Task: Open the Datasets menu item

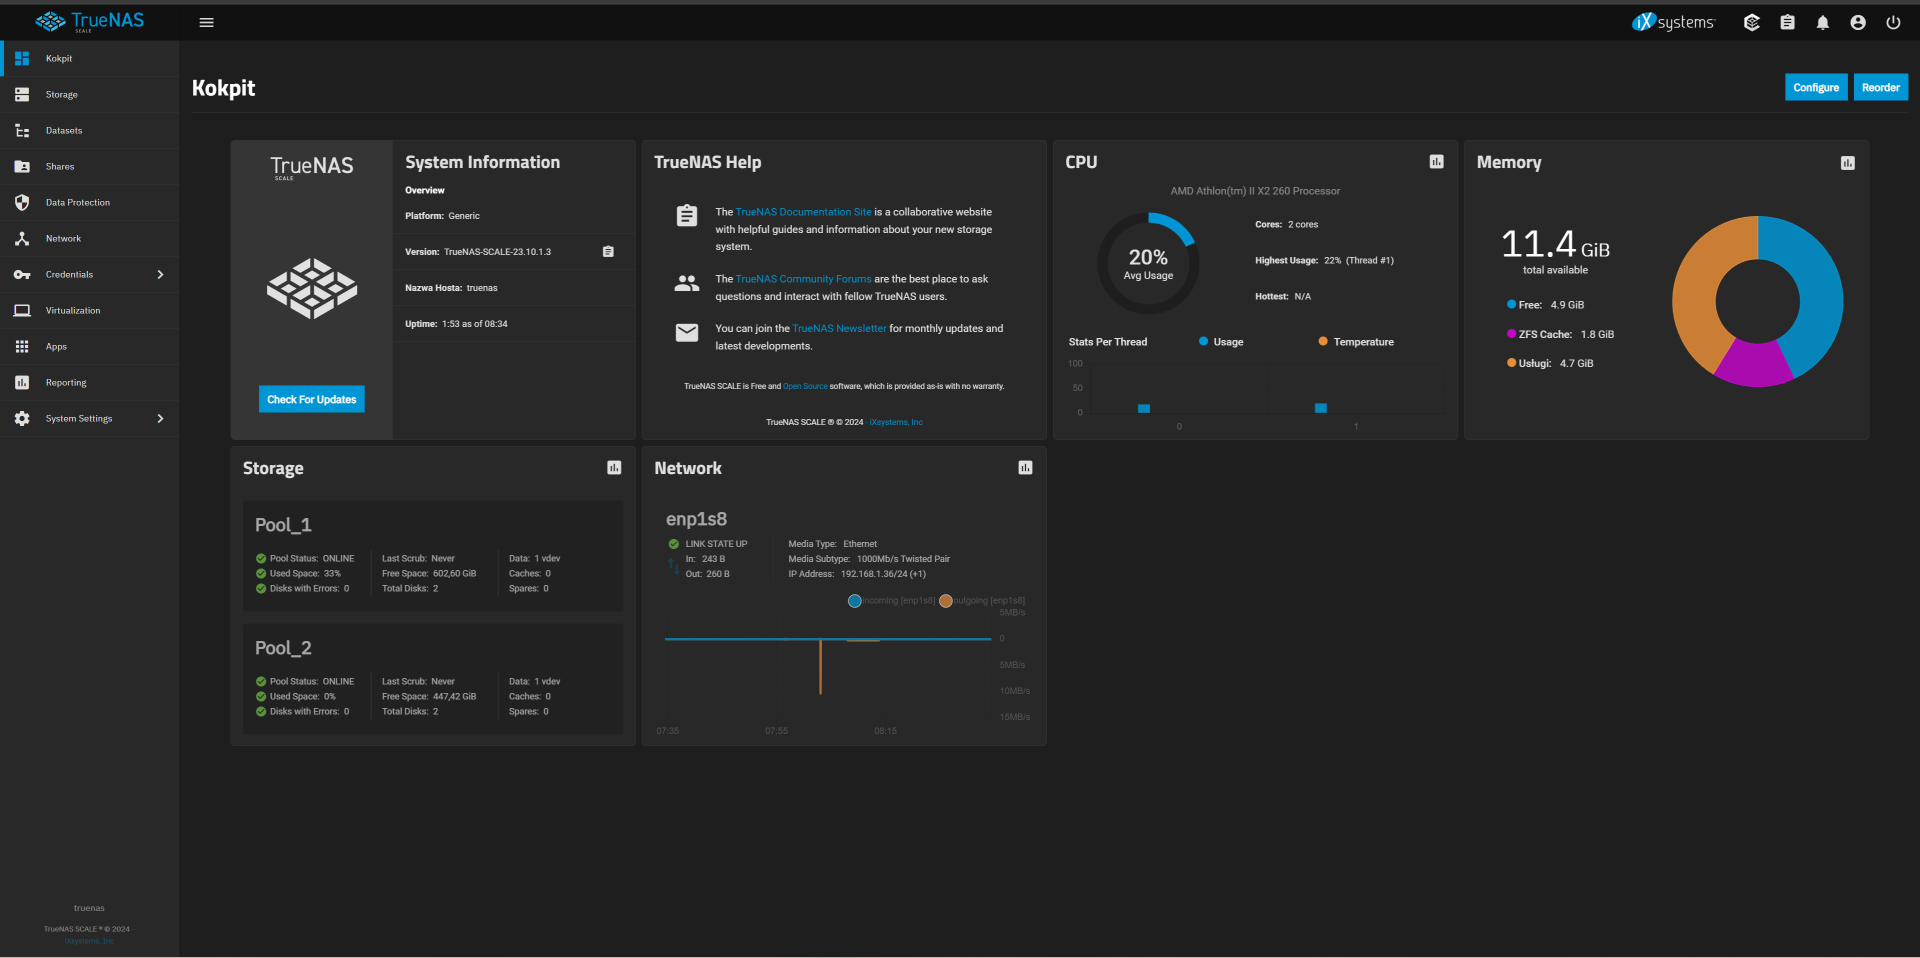Action: tap(64, 131)
